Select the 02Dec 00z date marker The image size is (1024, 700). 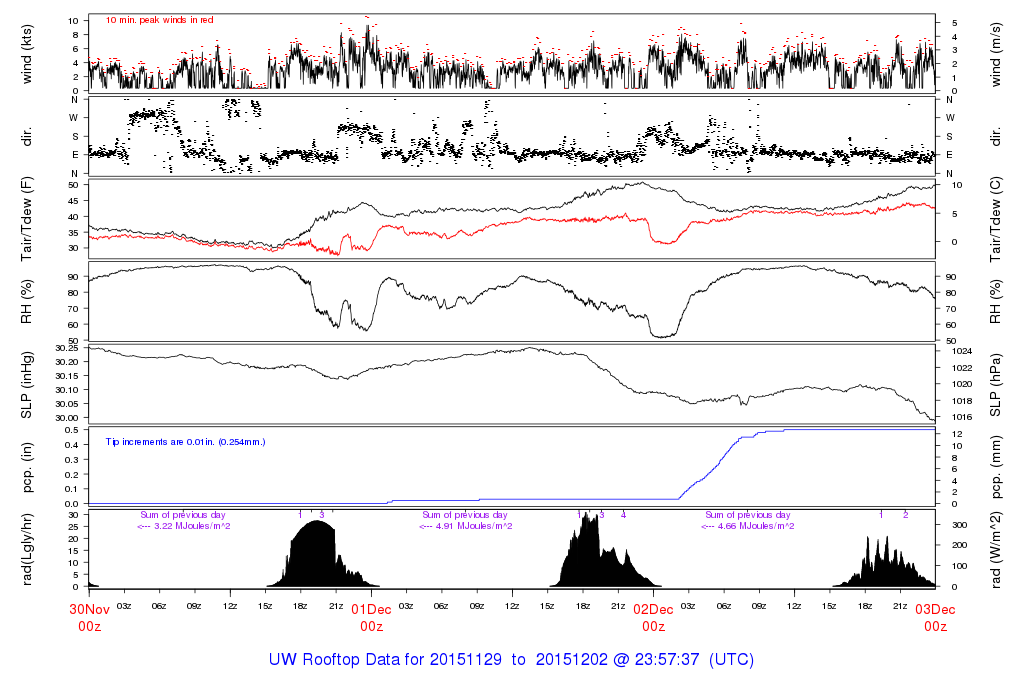(653, 617)
